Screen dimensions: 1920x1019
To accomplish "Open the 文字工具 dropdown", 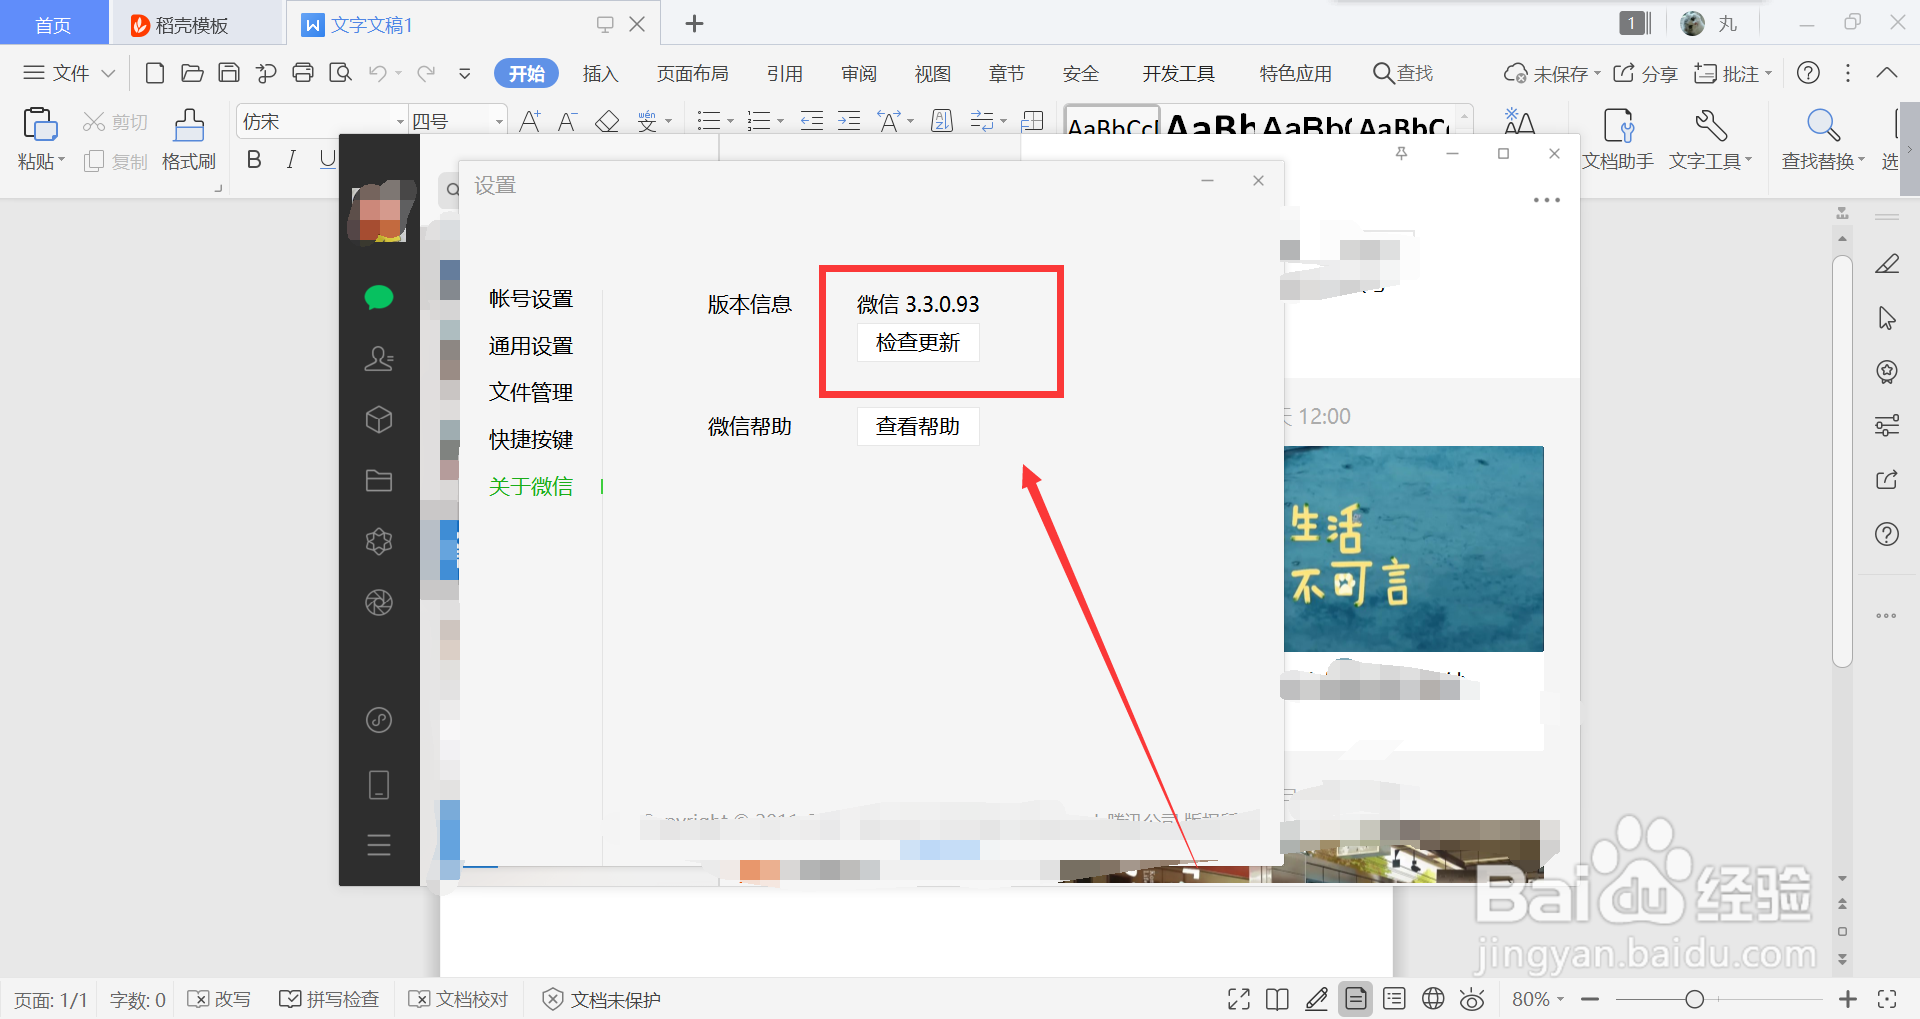I will click(x=1711, y=139).
